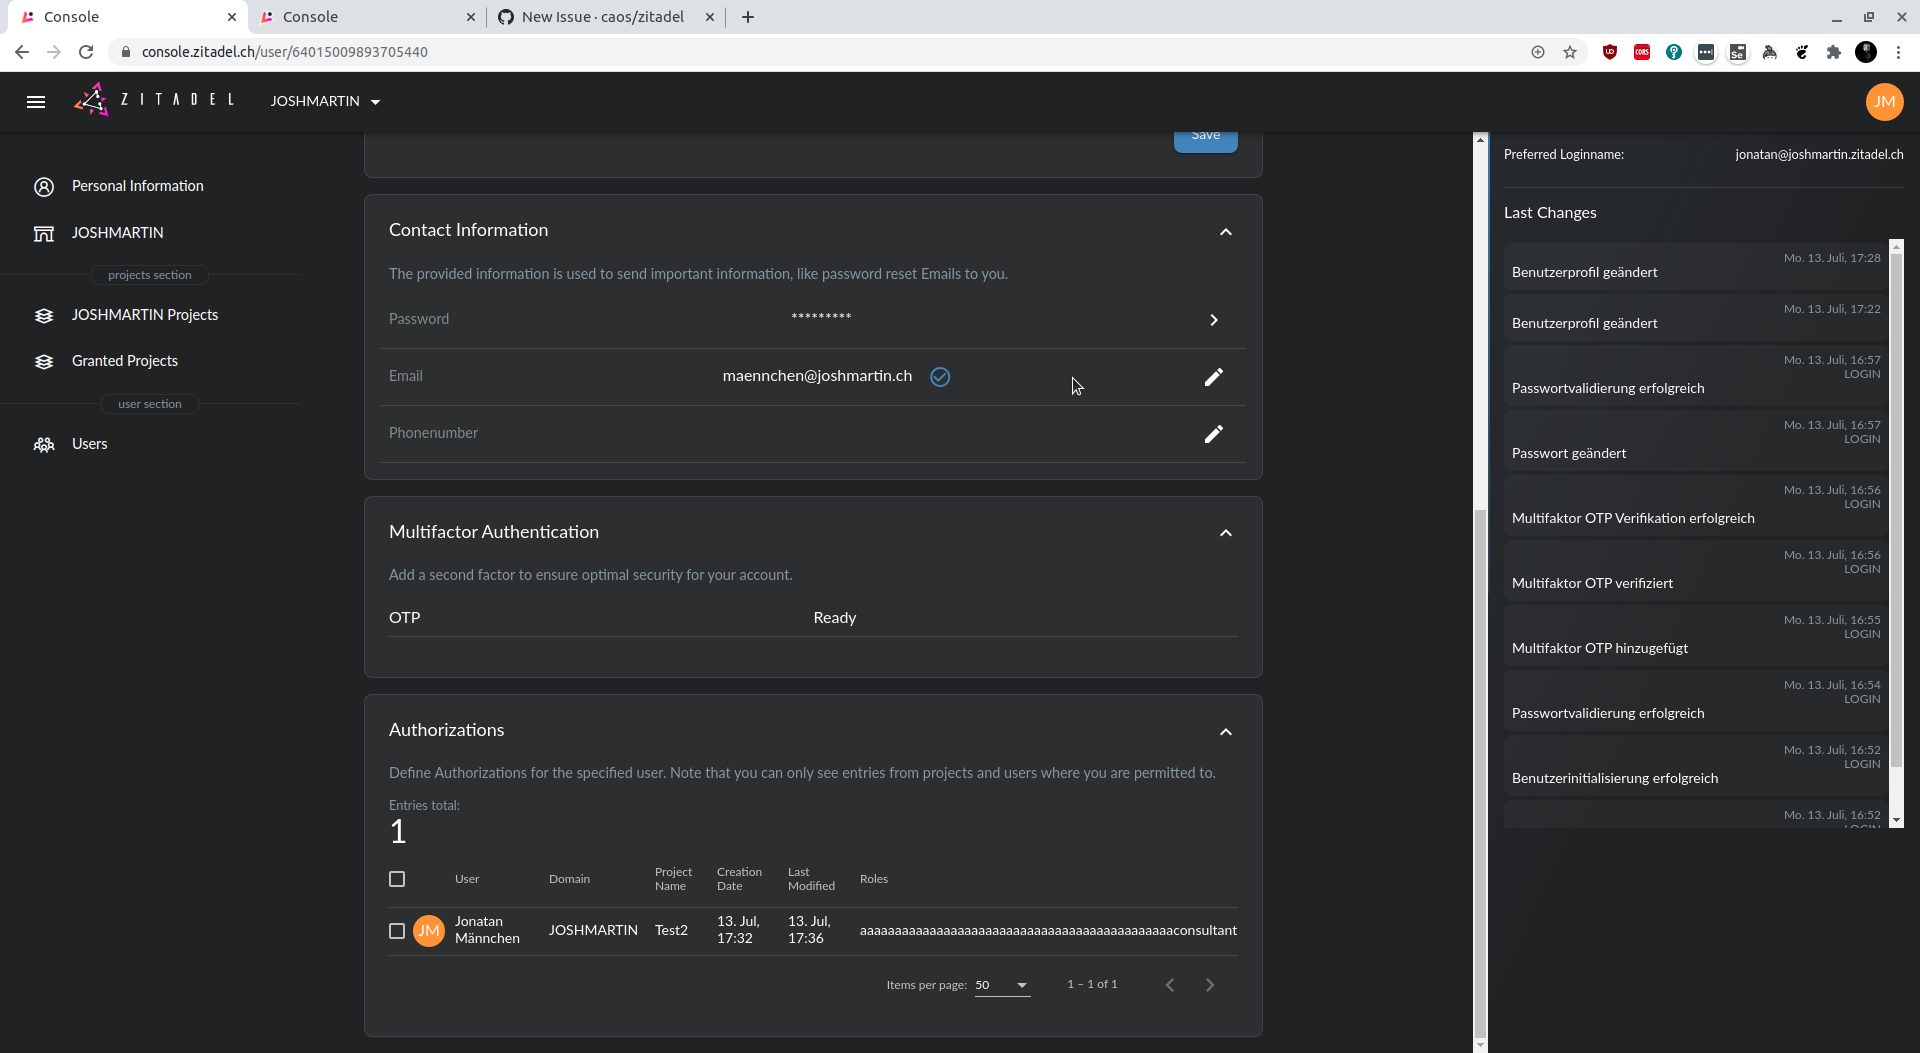
Task: Collapse the Multifactor Authentication section
Action: 1226,533
